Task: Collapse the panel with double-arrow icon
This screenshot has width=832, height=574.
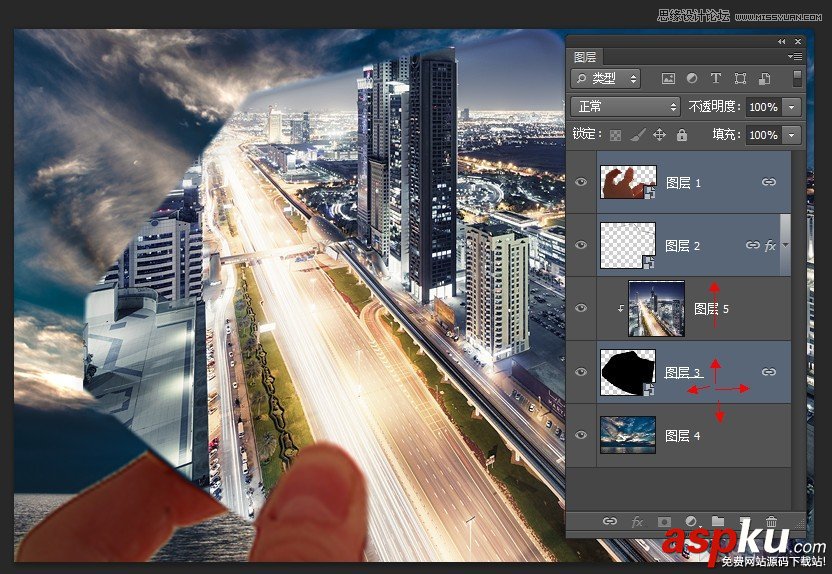Action: (x=781, y=41)
